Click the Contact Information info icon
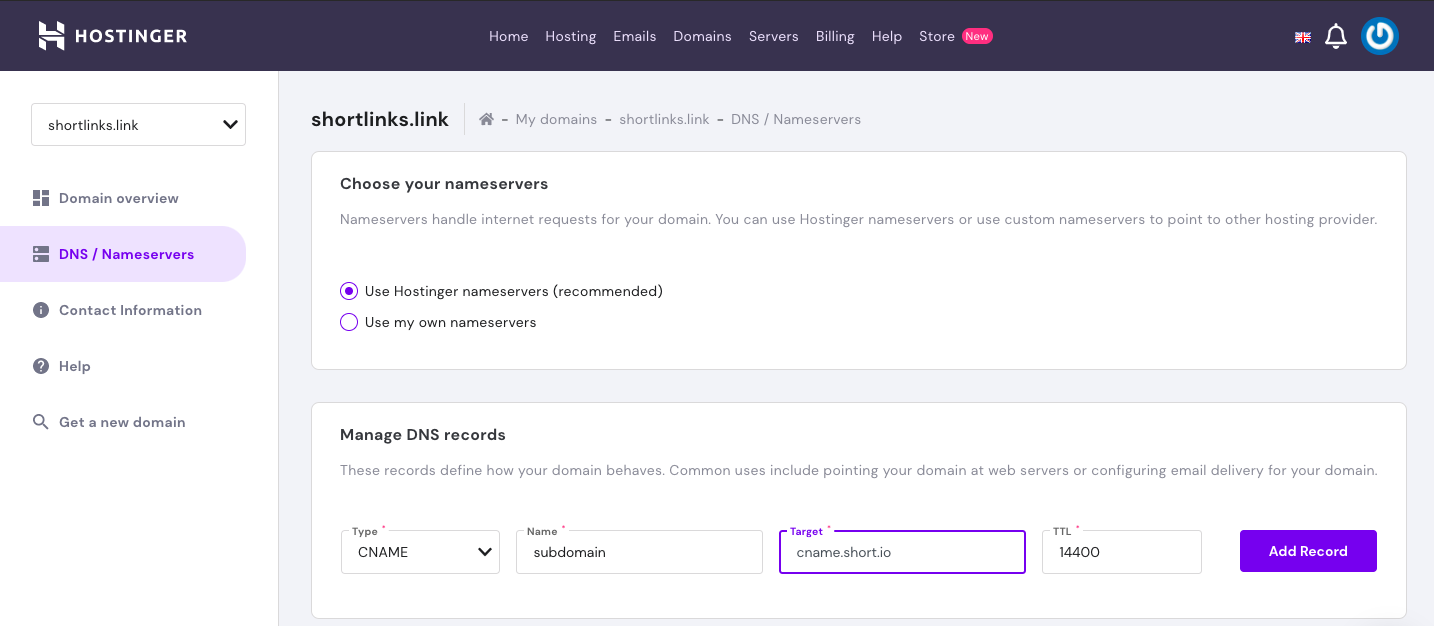Image resolution: width=1434 pixels, height=626 pixels. click(41, 310)
